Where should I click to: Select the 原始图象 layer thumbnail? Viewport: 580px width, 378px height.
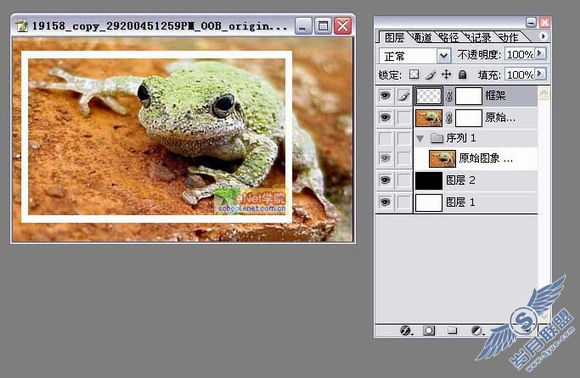[442, 159]
